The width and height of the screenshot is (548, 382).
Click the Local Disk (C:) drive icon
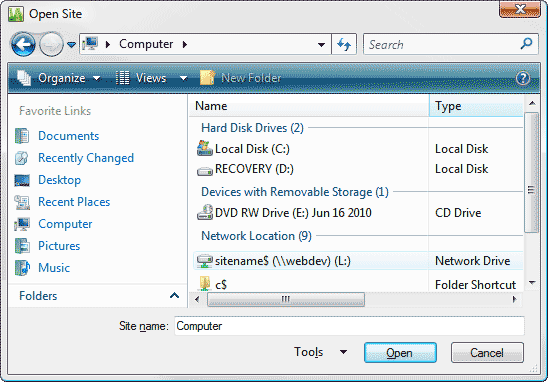point(205,148)
